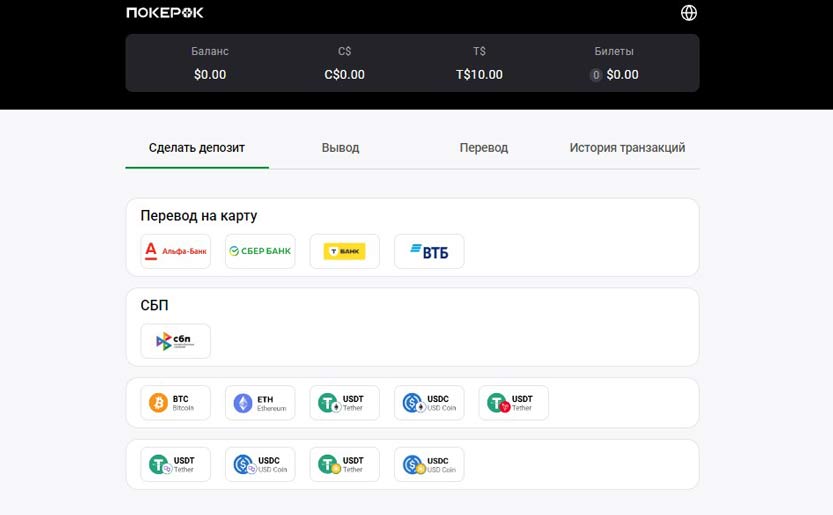Image resolution: width=833 pixels, height=515 pixels.
Task: Click the C$ column label
Action: [344, 52]
